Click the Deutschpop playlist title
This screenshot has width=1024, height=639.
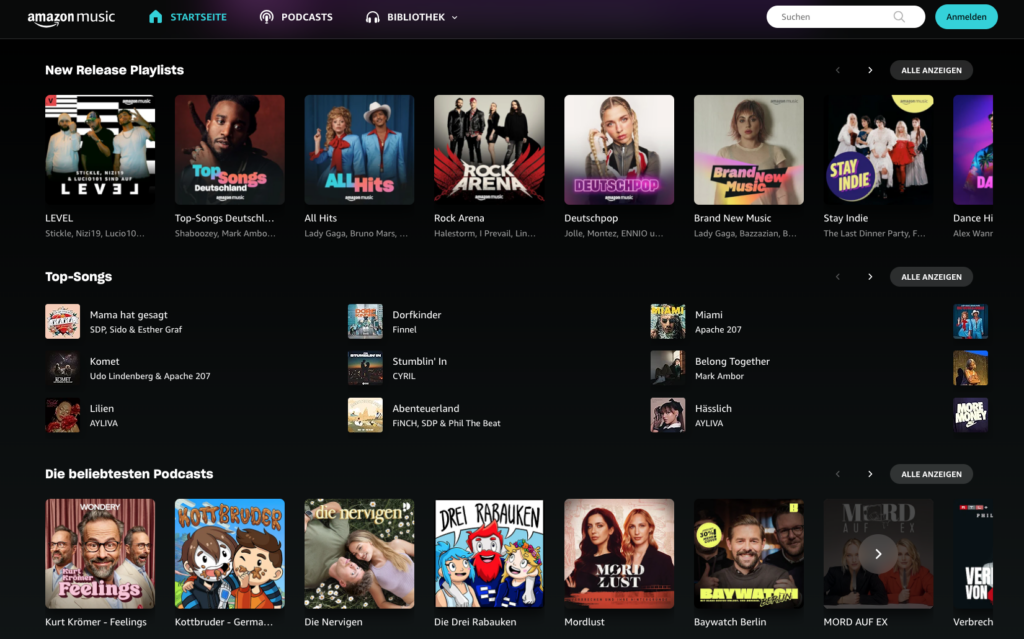click(591, 218)
